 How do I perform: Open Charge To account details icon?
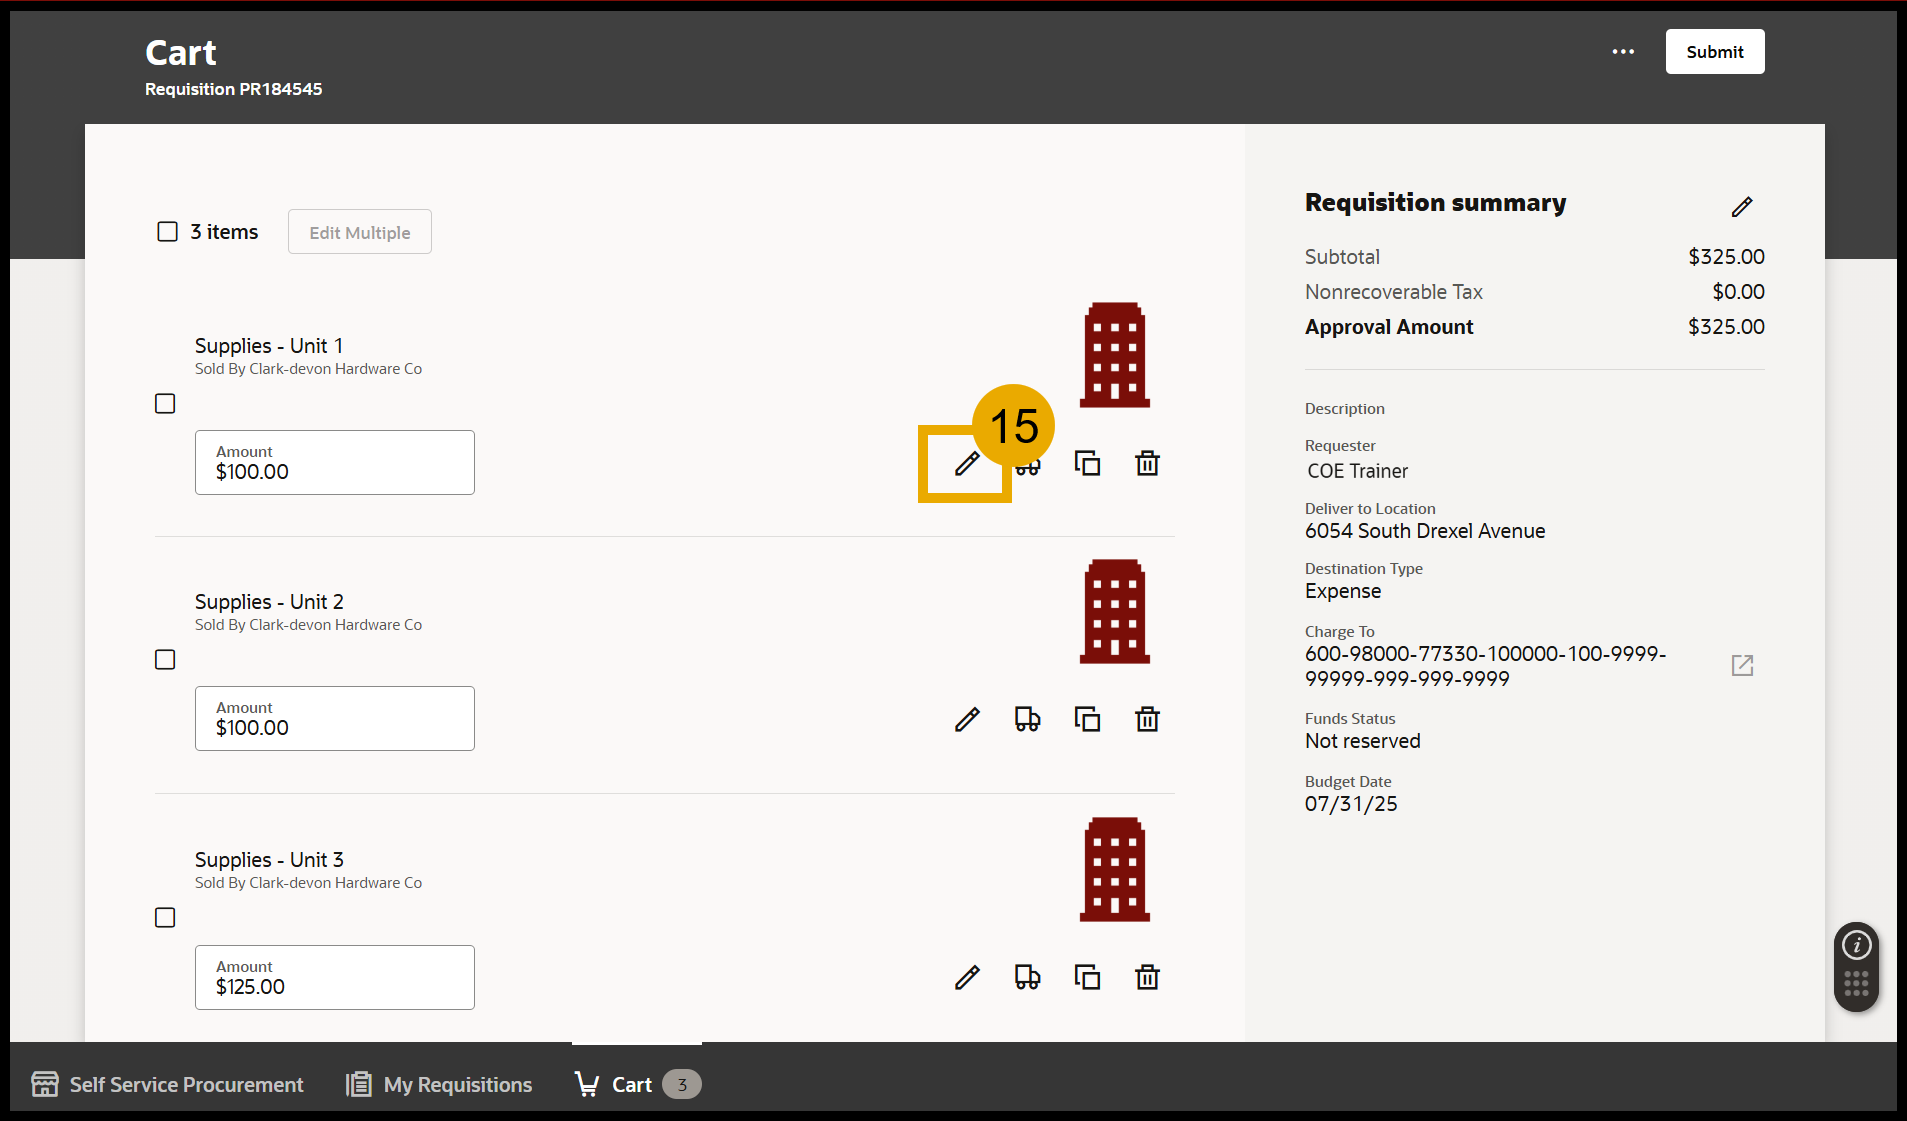pyautogui.click(x=1742, y=666)
